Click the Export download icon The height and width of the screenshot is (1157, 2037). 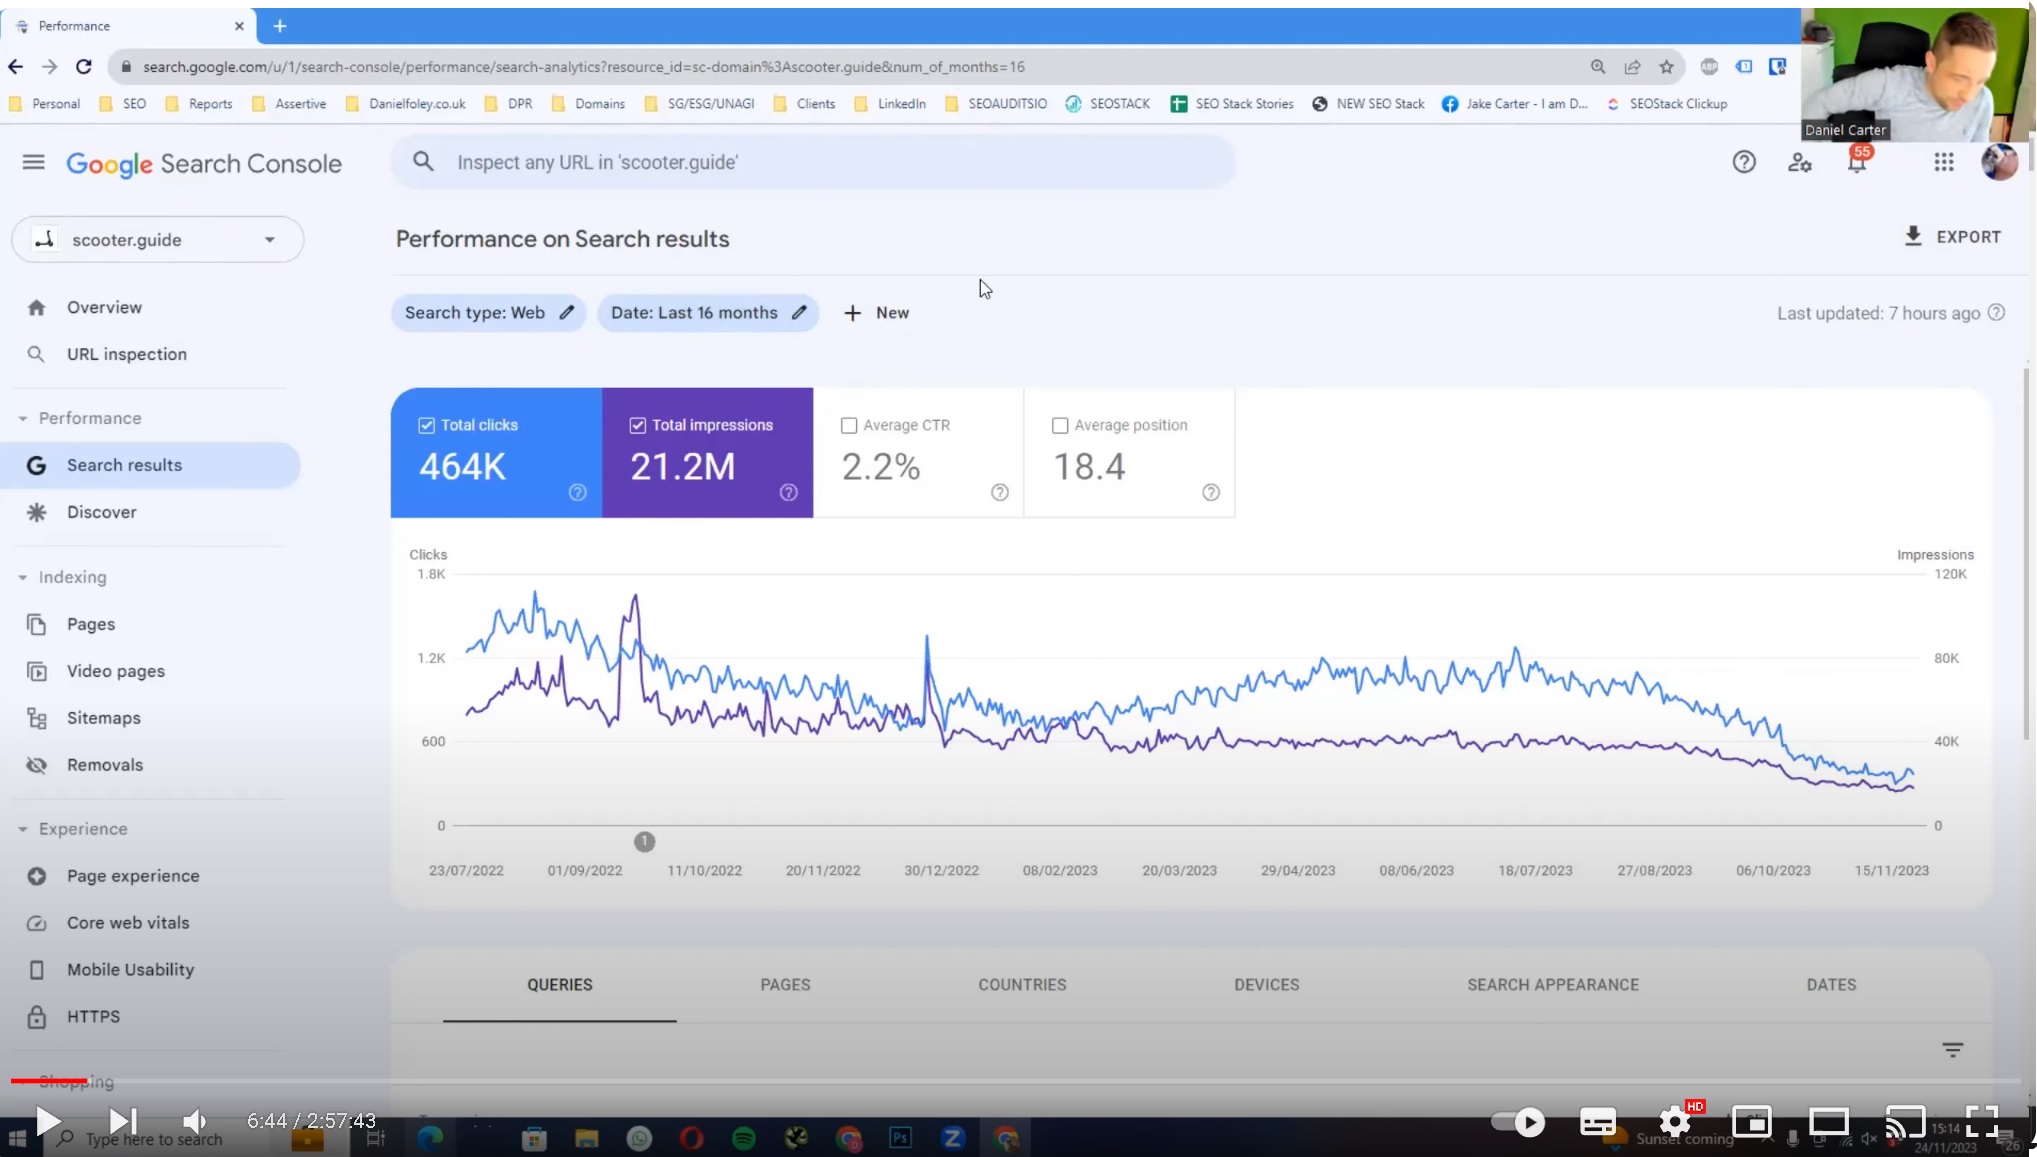[1912, 236]
